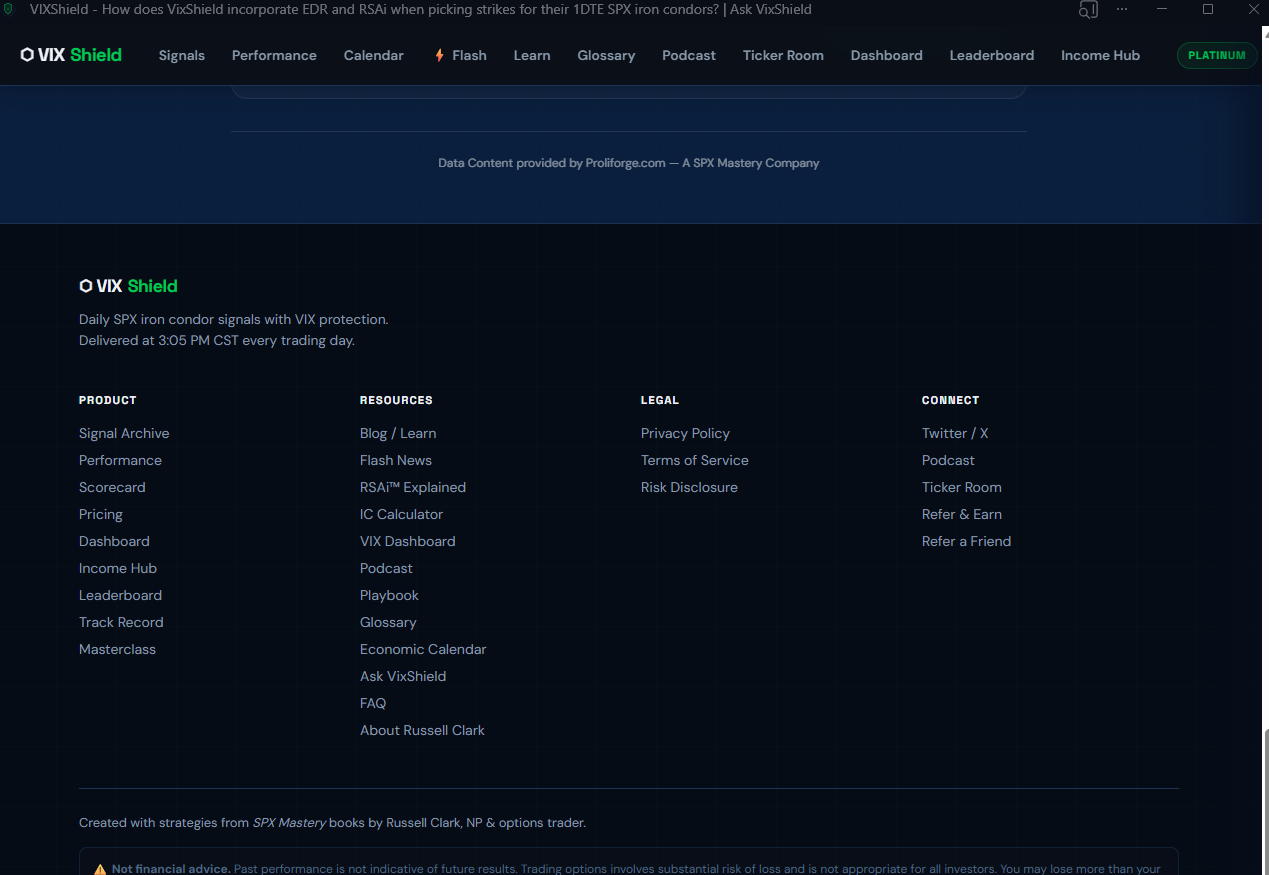Screen dimensions: 1269x875
Task: Open Terms of Service under Legal
Action: point(694,460)
